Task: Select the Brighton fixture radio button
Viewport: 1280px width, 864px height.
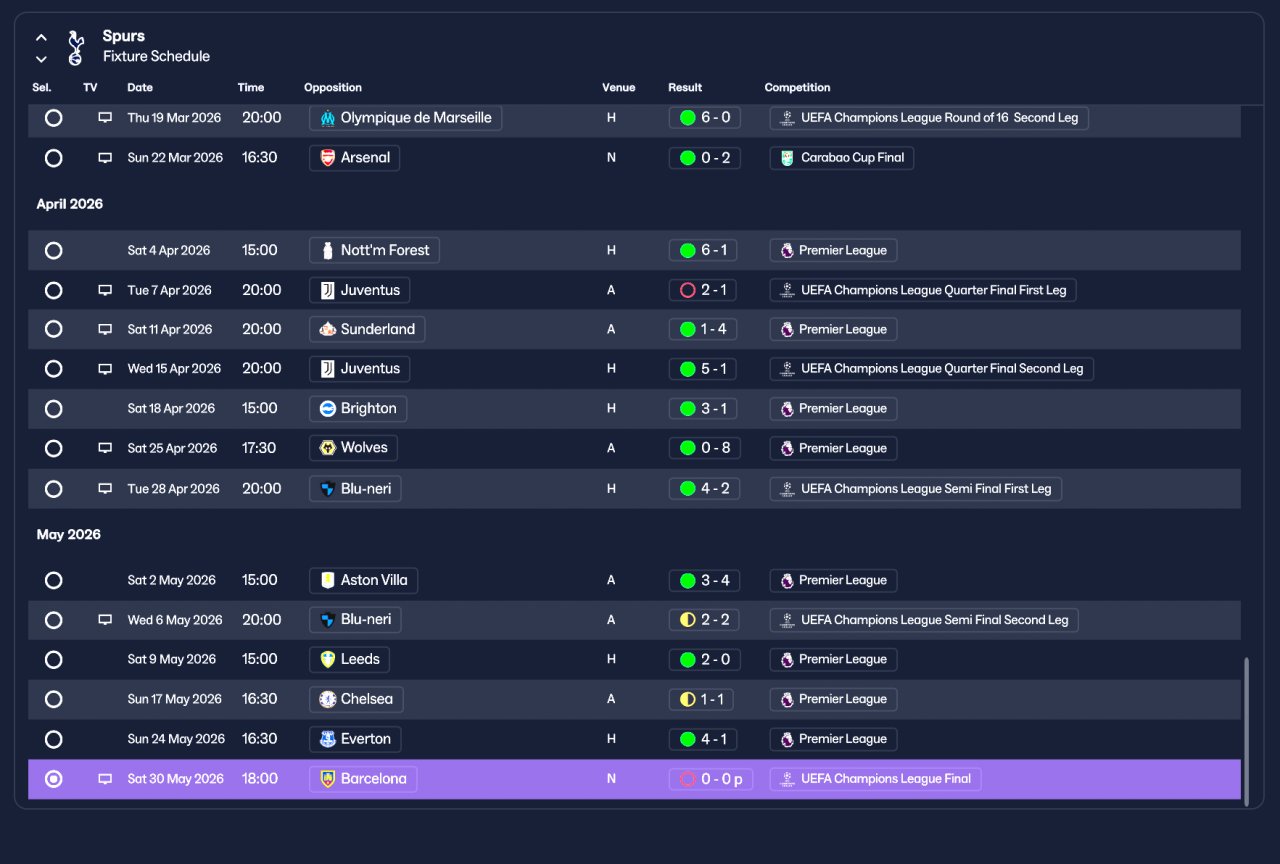Action: click(x=54, y=408)
